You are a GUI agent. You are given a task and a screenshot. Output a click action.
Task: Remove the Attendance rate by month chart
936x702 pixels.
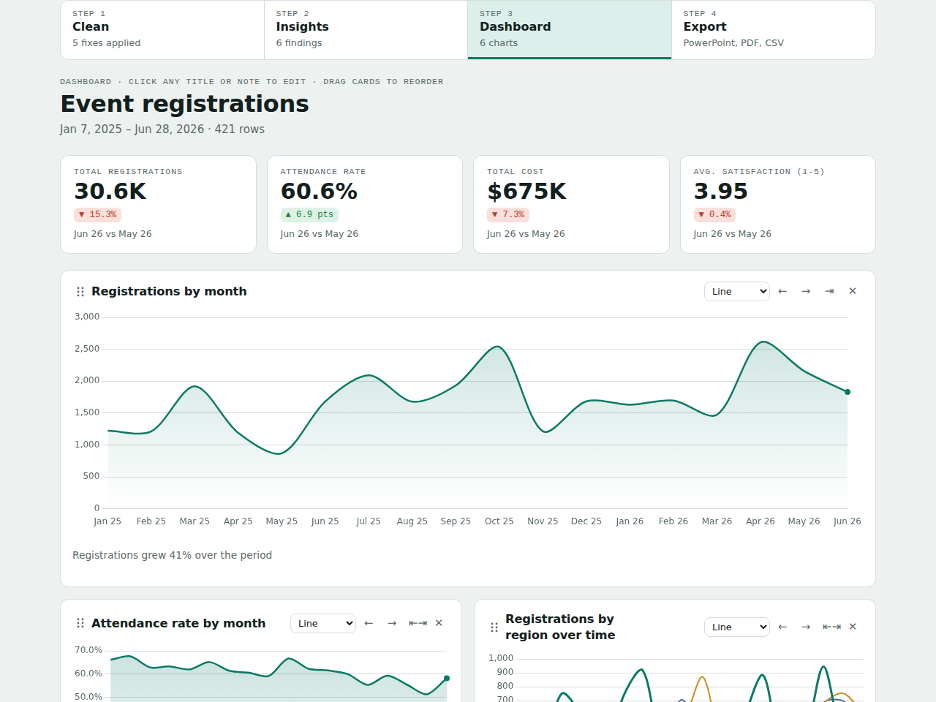pyautogui.click(x=439, y=623)
